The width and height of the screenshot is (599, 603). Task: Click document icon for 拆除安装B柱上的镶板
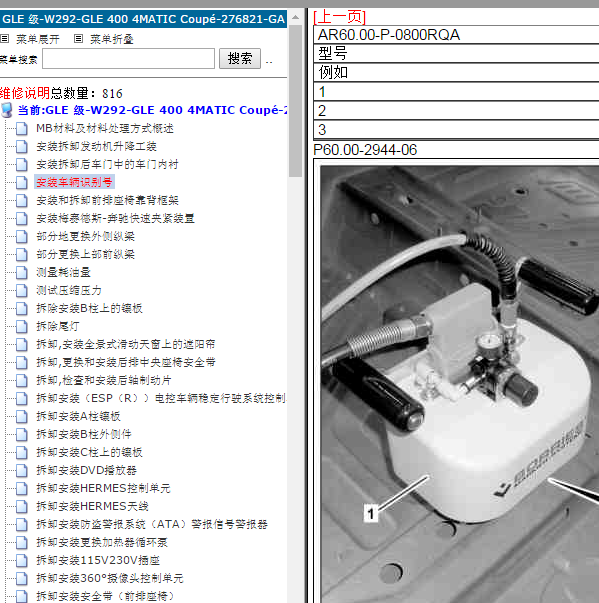22,308
